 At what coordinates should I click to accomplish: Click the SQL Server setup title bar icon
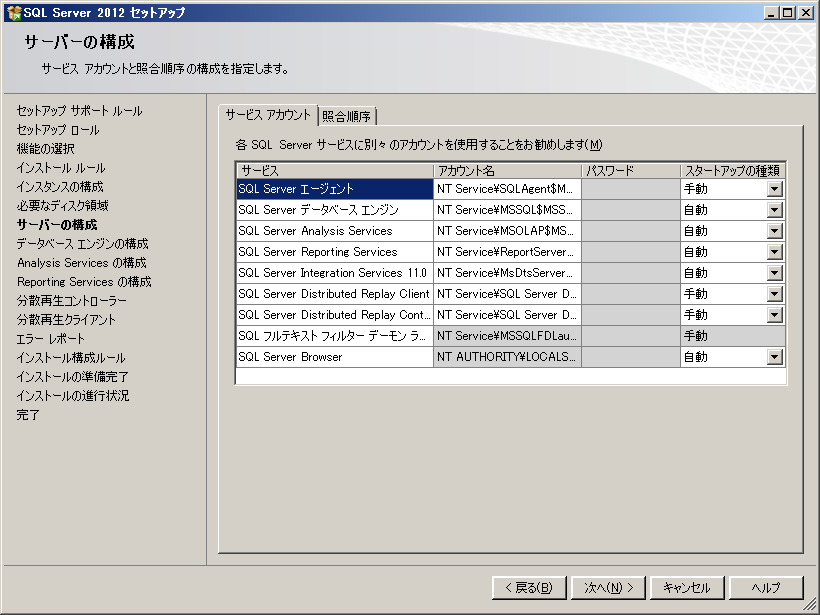click(x=12, y=12)
